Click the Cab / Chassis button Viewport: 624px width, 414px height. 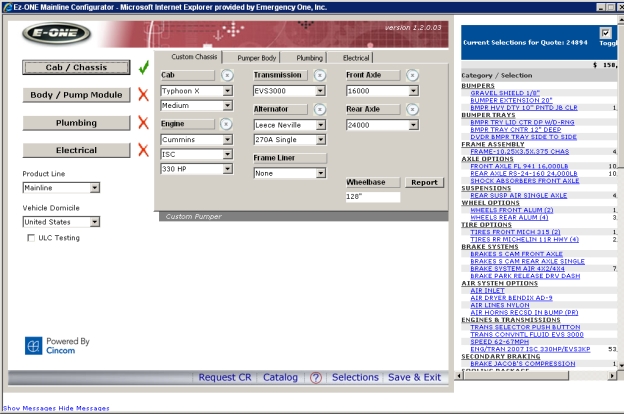coord(76,67)
